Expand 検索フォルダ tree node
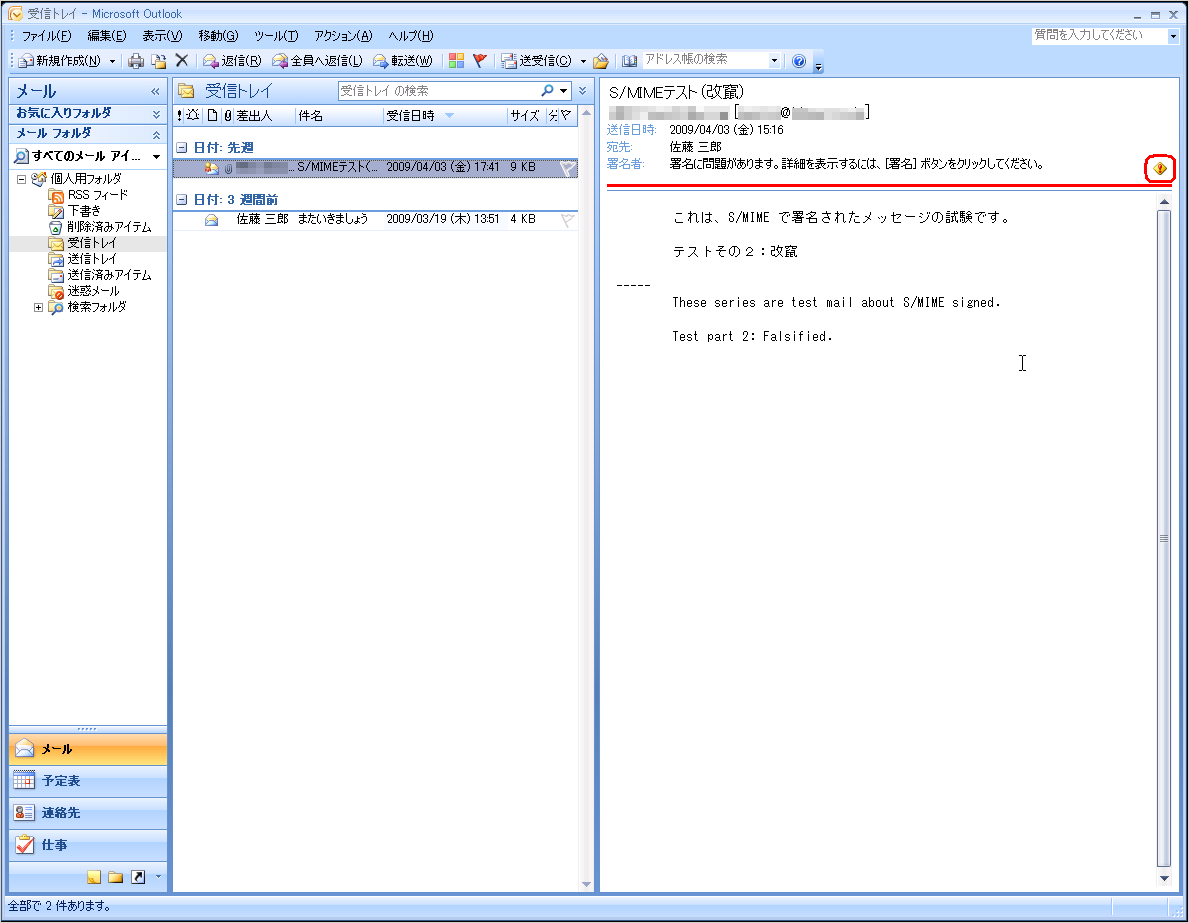1189x923 pixels. pos(38,307)
